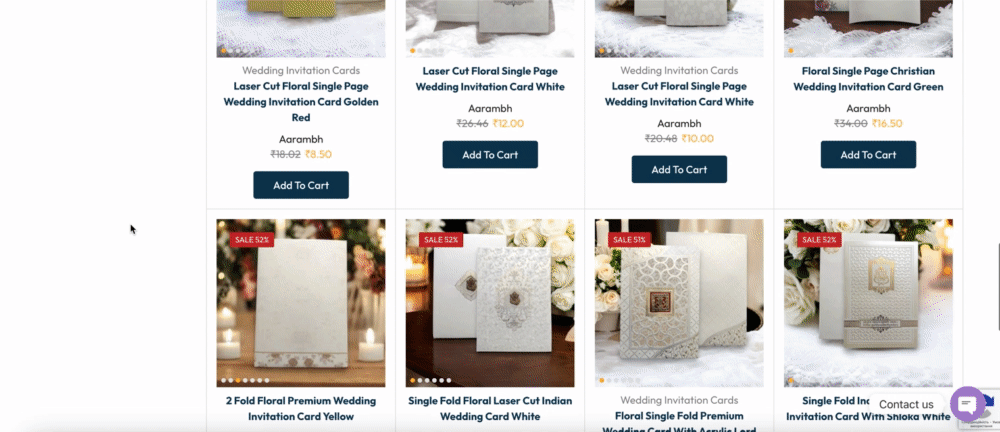Screen dimensions: 1000x432
Task: Add ₹12.00 Laser Cut White card to cart
Action: tap(490, 154)
